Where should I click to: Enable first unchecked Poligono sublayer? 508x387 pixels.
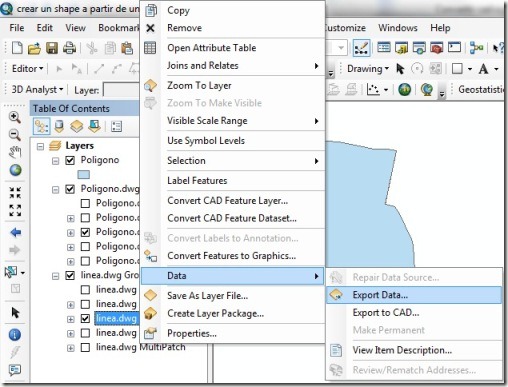[85, 203]
